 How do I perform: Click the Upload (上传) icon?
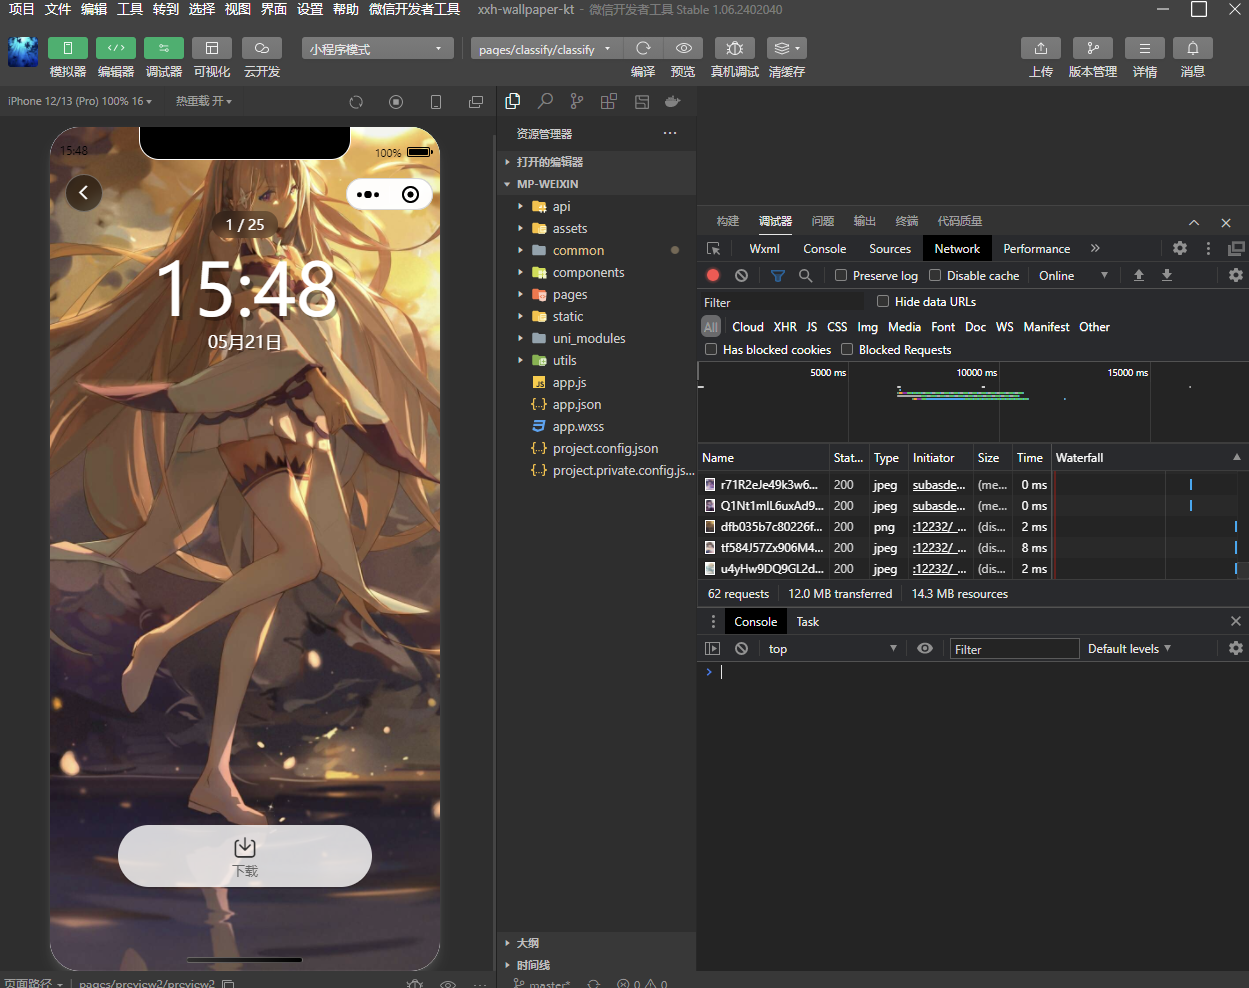pos(1041,48)
